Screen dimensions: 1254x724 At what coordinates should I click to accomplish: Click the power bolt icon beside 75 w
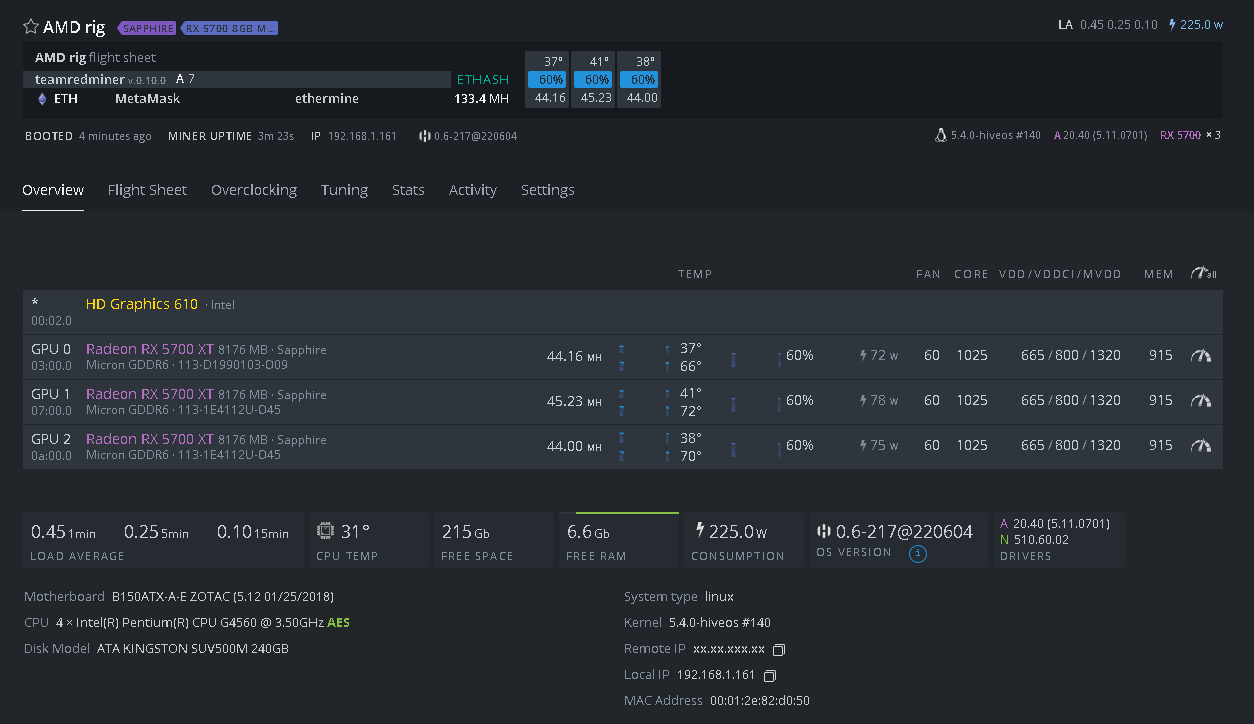[x=864, y=445]
